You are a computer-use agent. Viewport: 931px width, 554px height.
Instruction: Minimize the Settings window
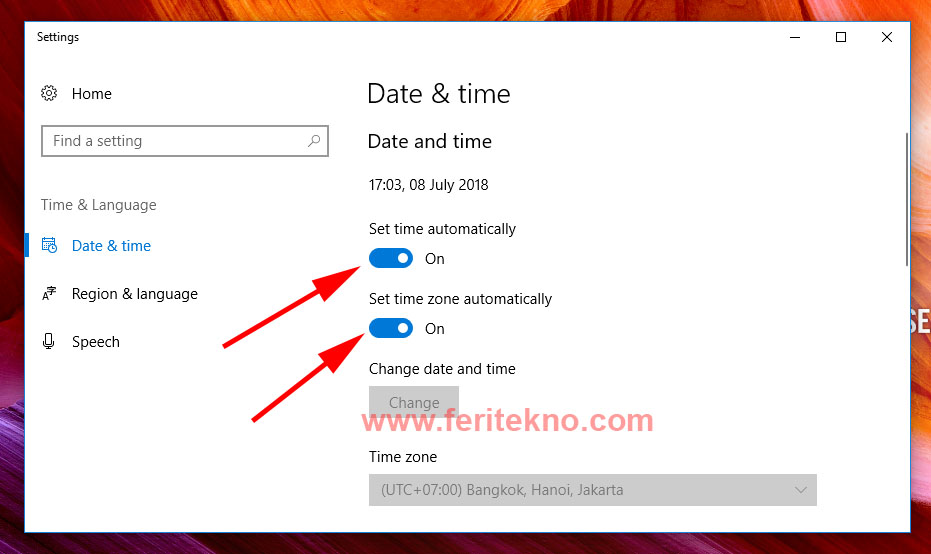click(x=795, y=37)
